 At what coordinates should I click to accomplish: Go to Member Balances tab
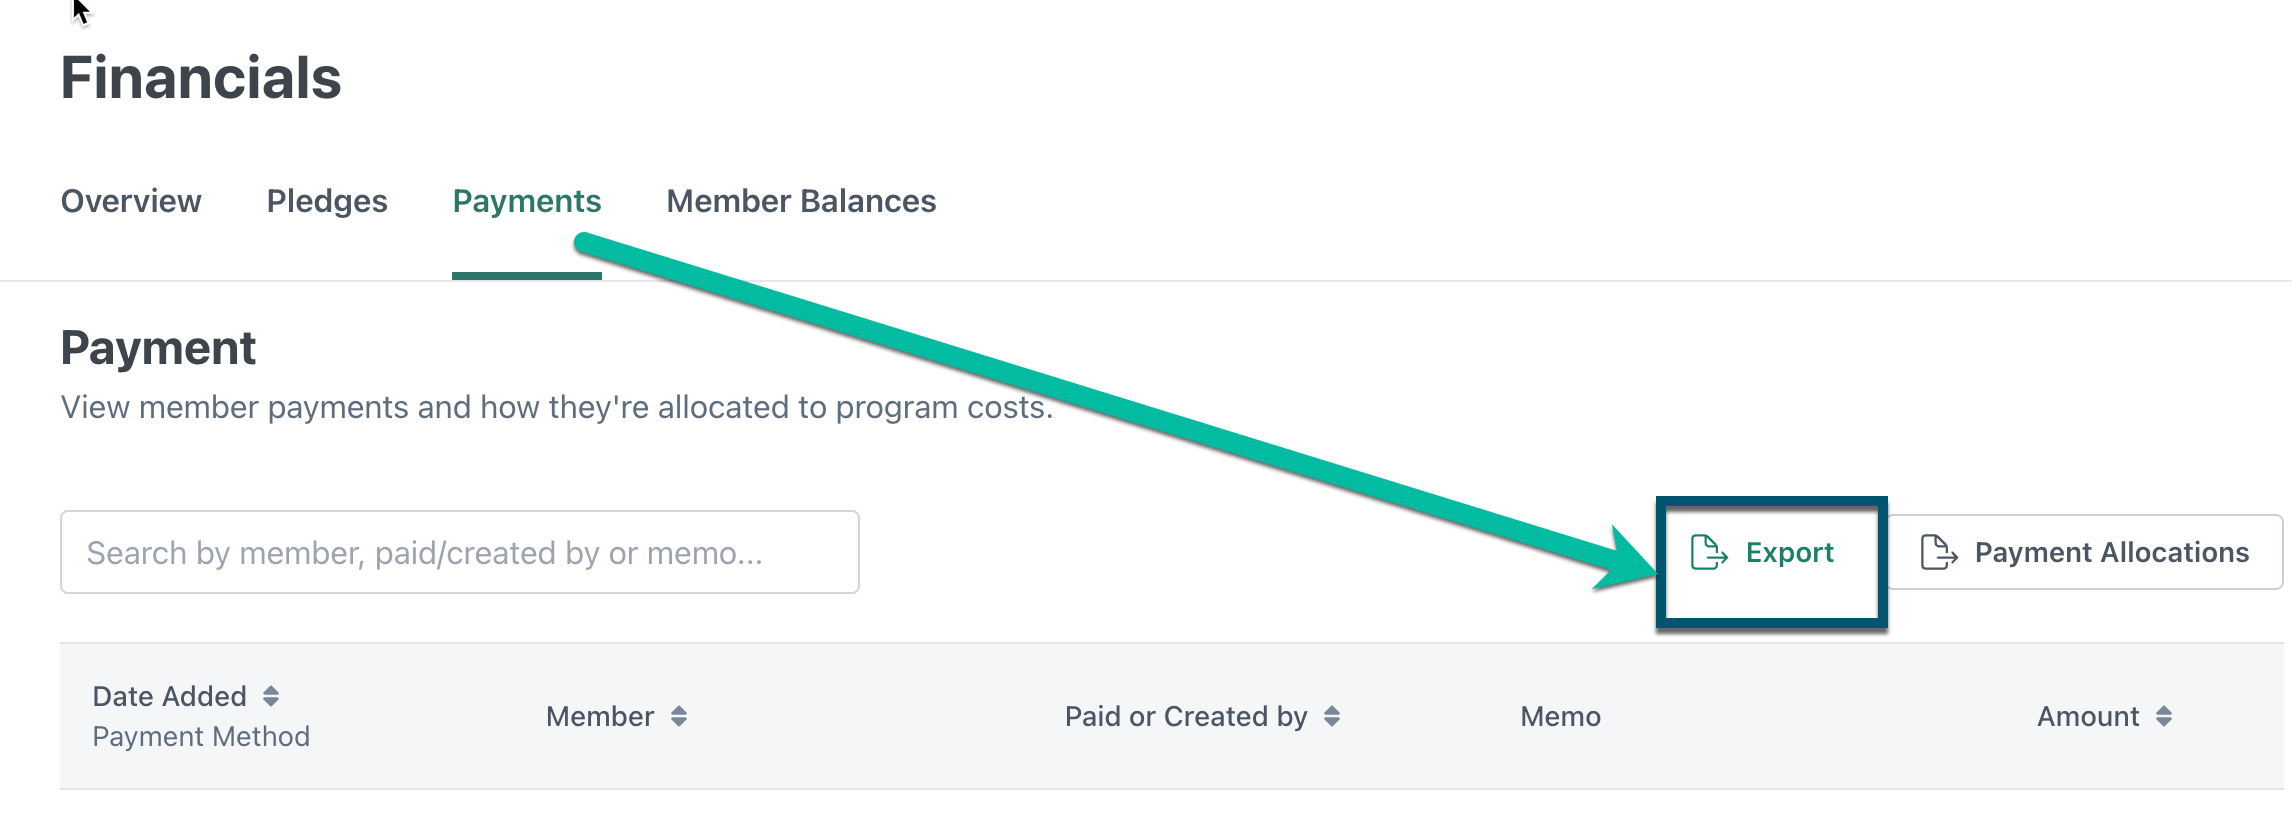(x=801, y=201)
